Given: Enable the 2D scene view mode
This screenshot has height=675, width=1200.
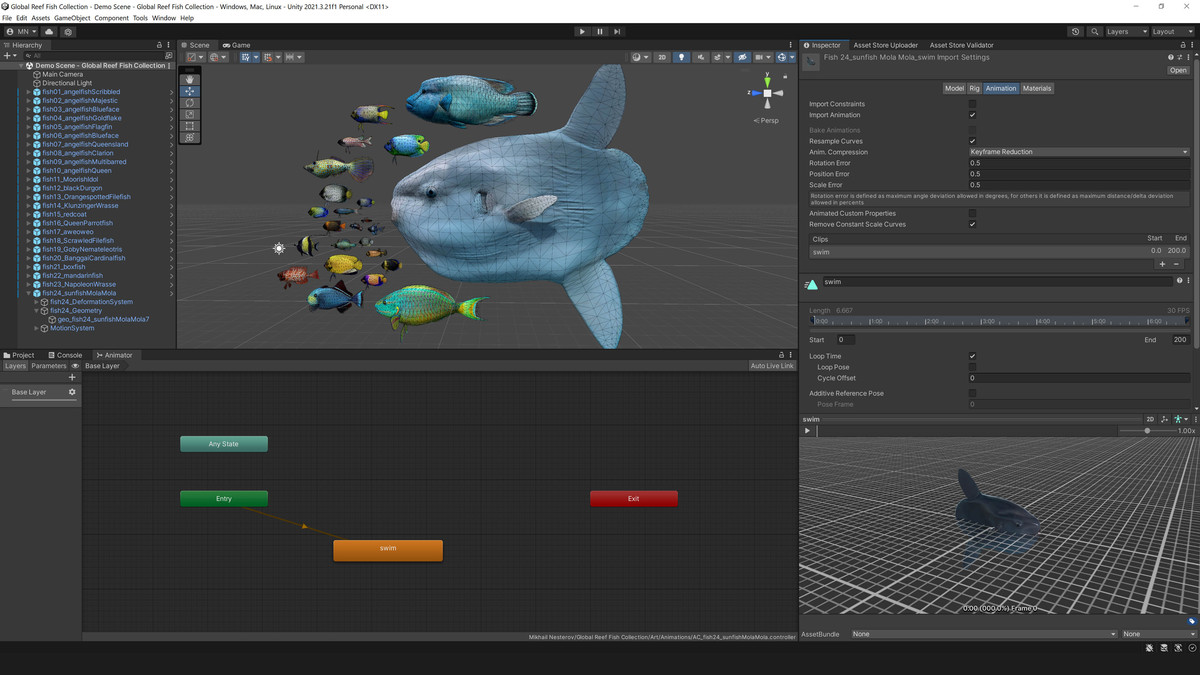Looking at the screenshot, I should (x=662, y=57).
